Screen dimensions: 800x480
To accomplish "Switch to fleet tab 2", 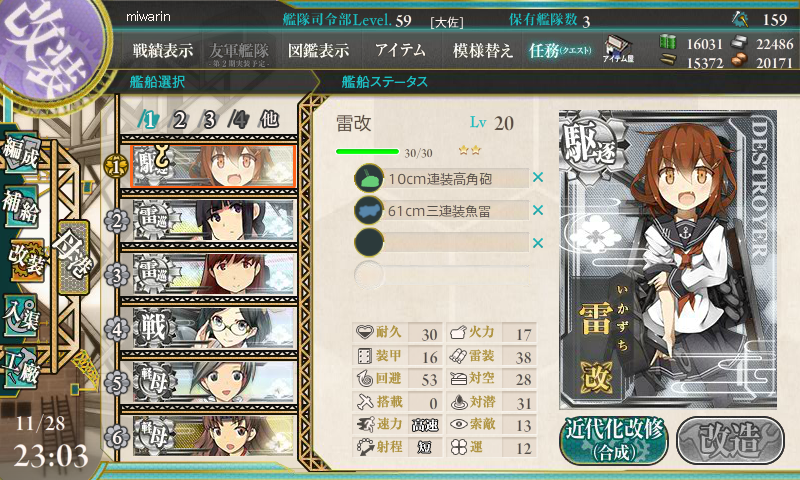I will pyautogui.click(x=180, y=120).
